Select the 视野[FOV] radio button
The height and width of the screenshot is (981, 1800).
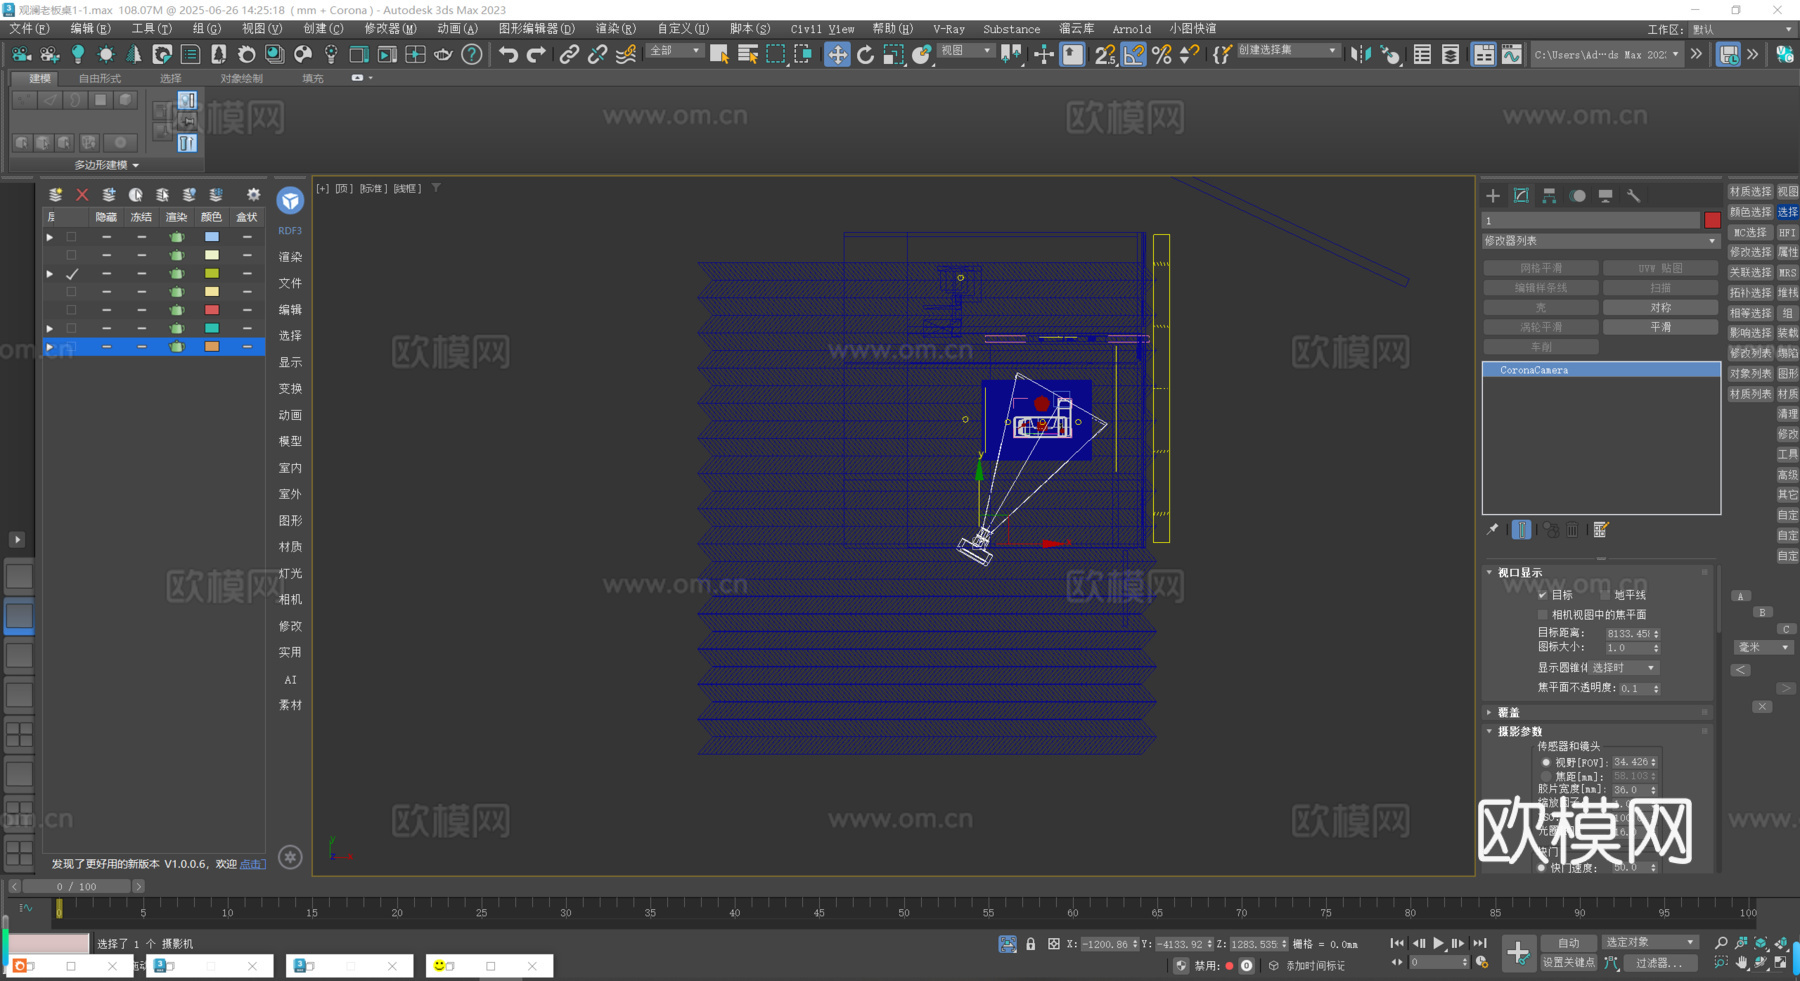[1546, 762]
